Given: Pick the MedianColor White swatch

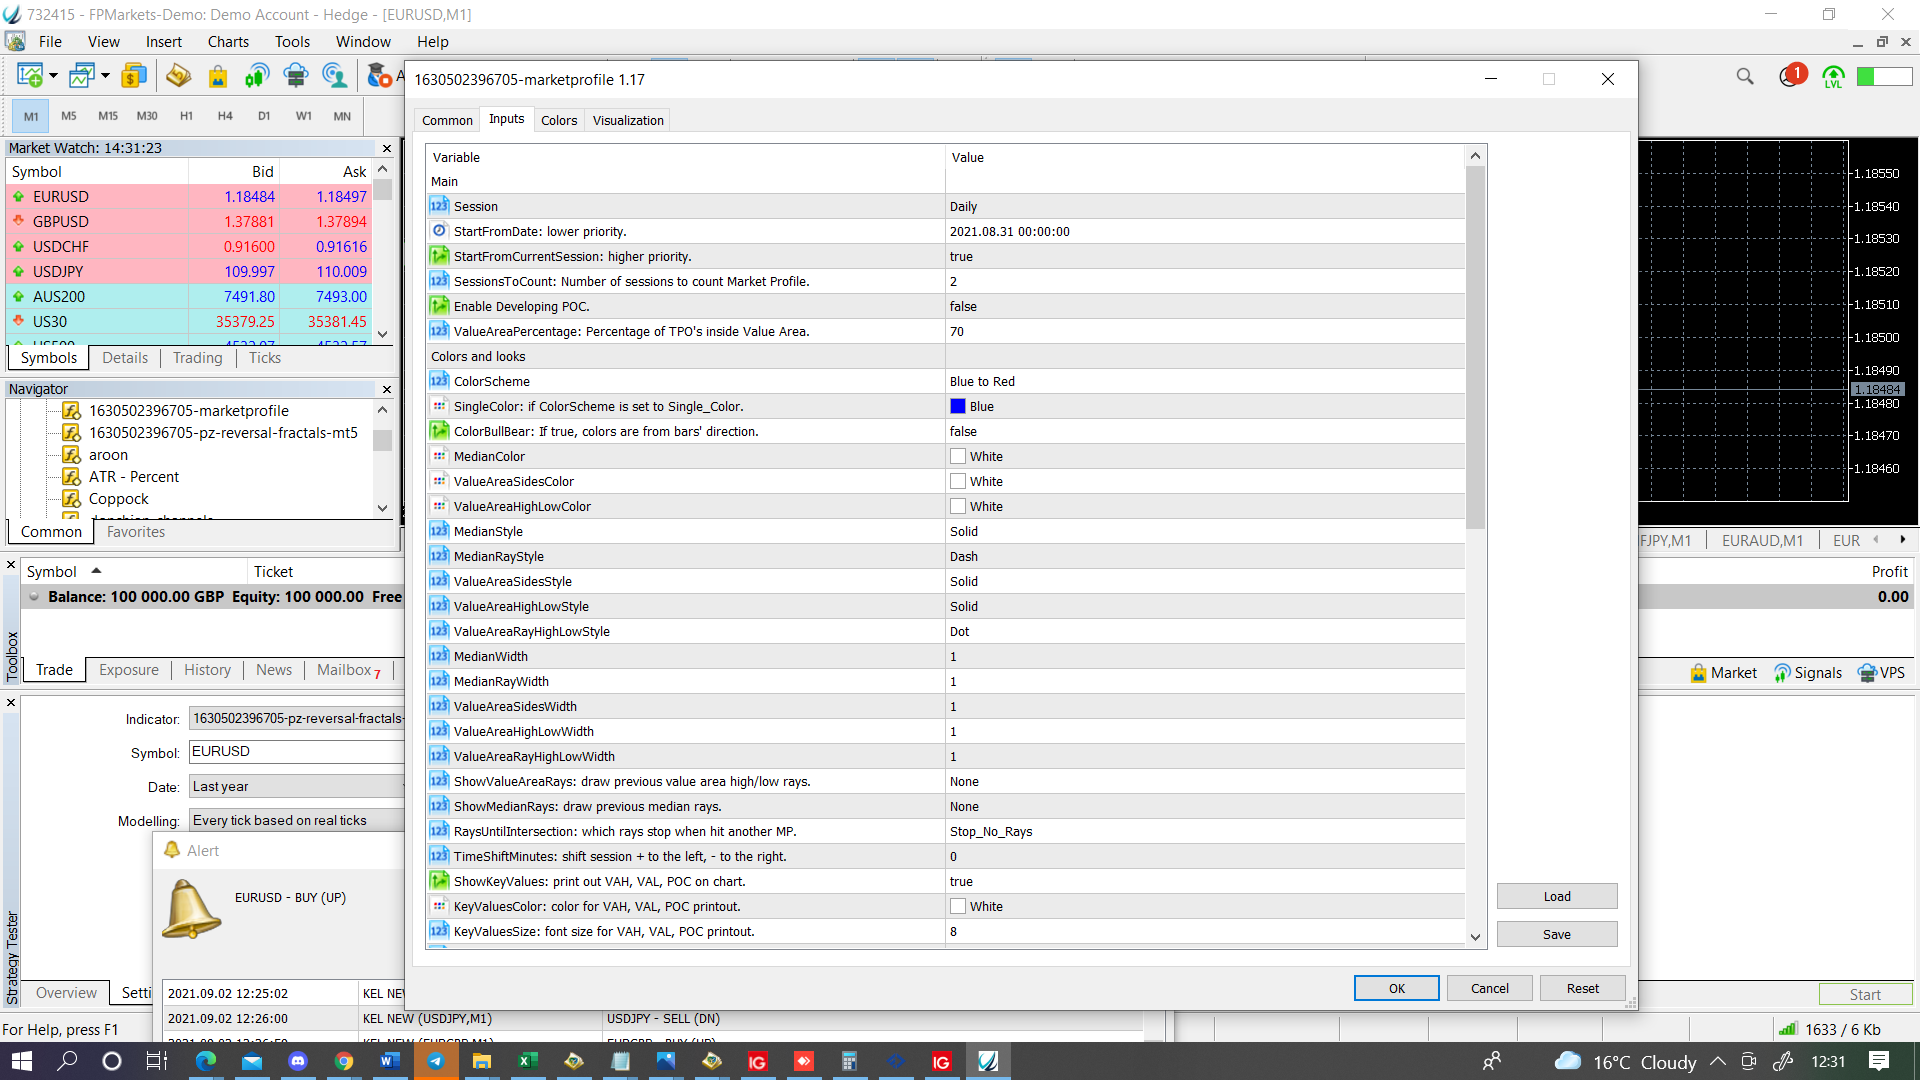Looking at the screenshot, I should tap(958, 456).
